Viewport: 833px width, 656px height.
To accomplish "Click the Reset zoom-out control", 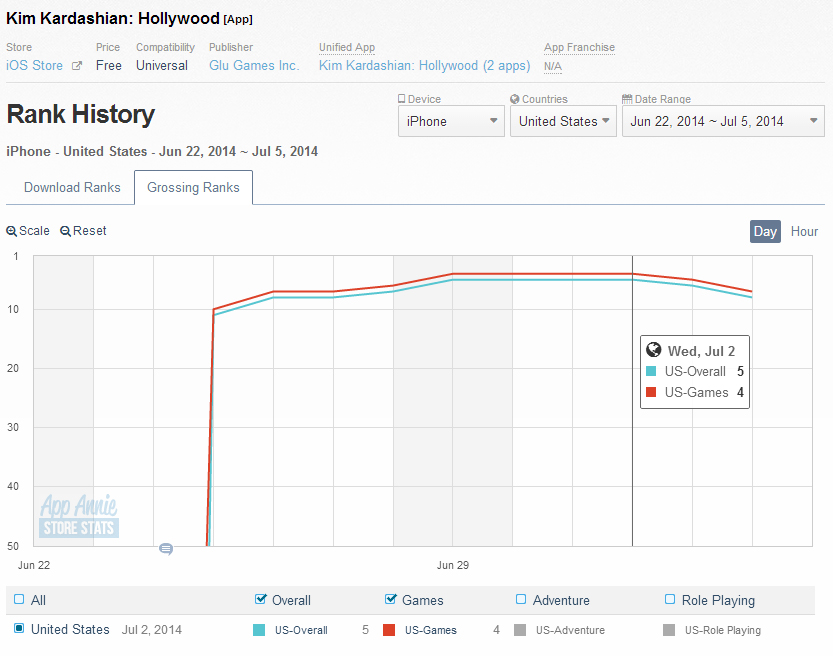I will coord(83,231).
